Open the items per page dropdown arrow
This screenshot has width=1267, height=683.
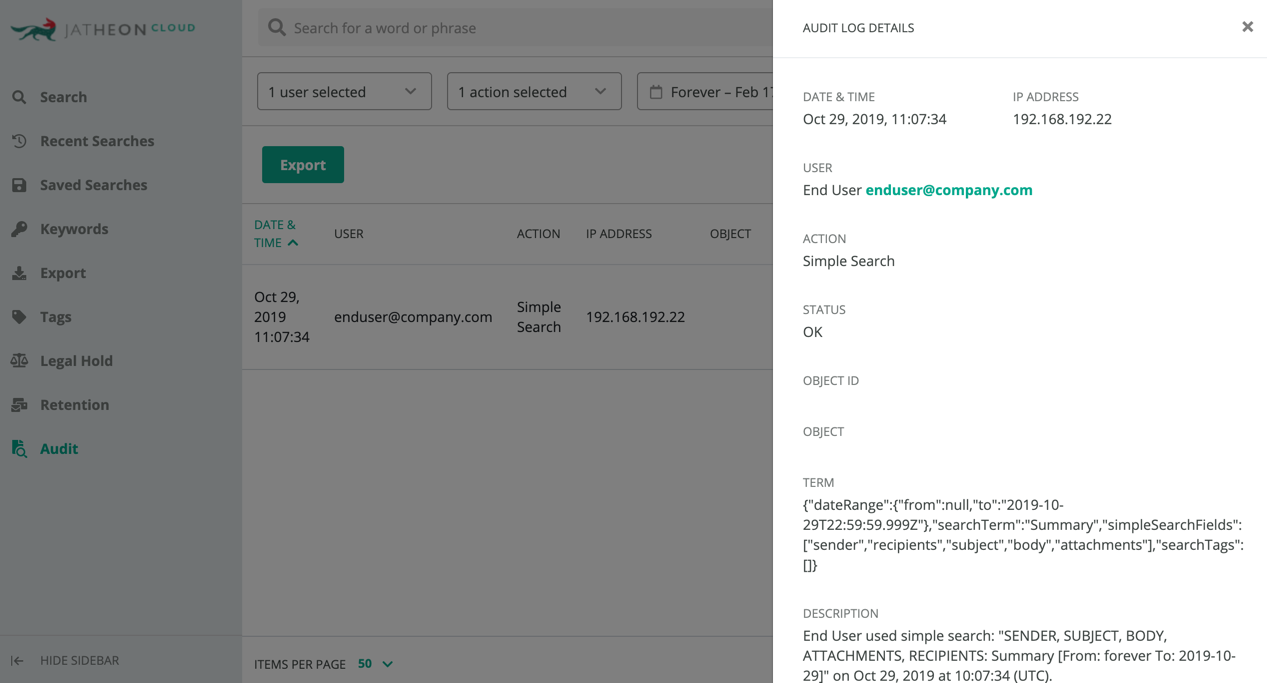point(388,664)
